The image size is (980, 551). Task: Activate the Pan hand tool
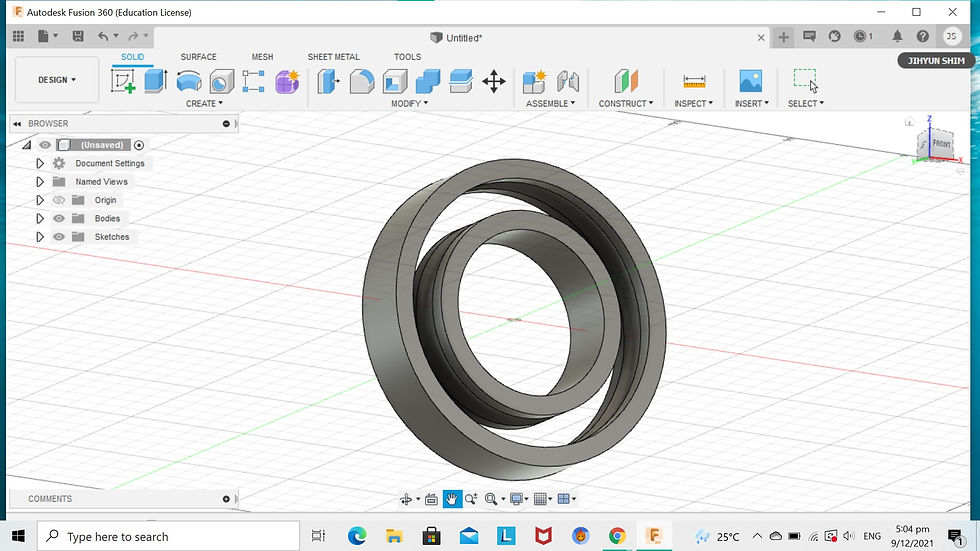451,499
